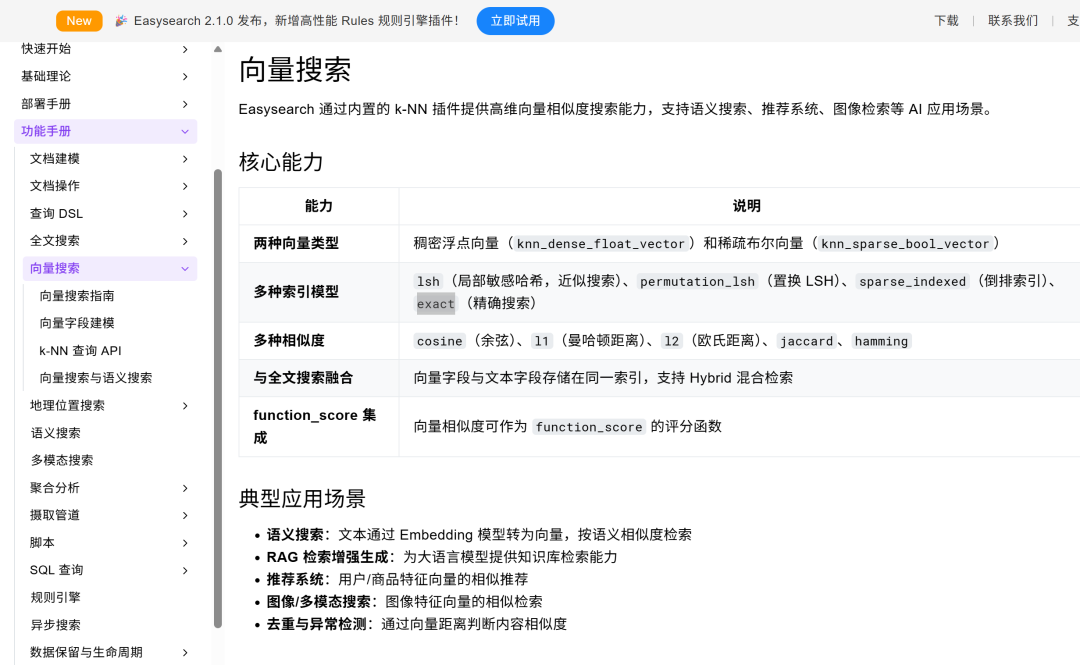Open 向量搜索指南 page
1080x665 pixels.
[x=77, y=296]
